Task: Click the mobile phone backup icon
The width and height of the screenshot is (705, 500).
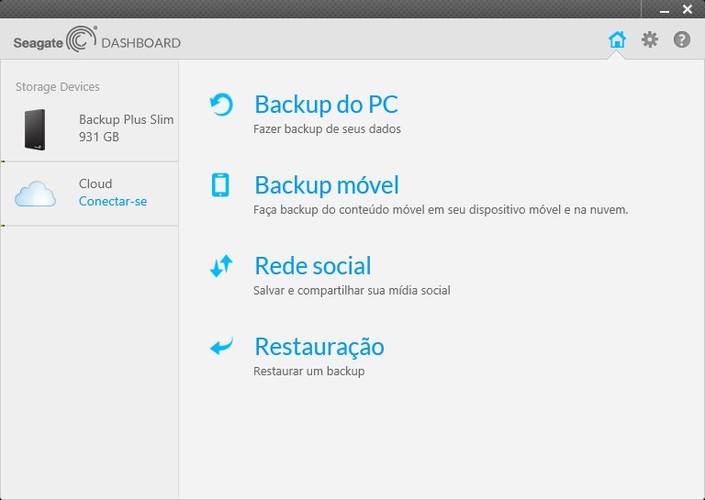Action: point(220,185)
